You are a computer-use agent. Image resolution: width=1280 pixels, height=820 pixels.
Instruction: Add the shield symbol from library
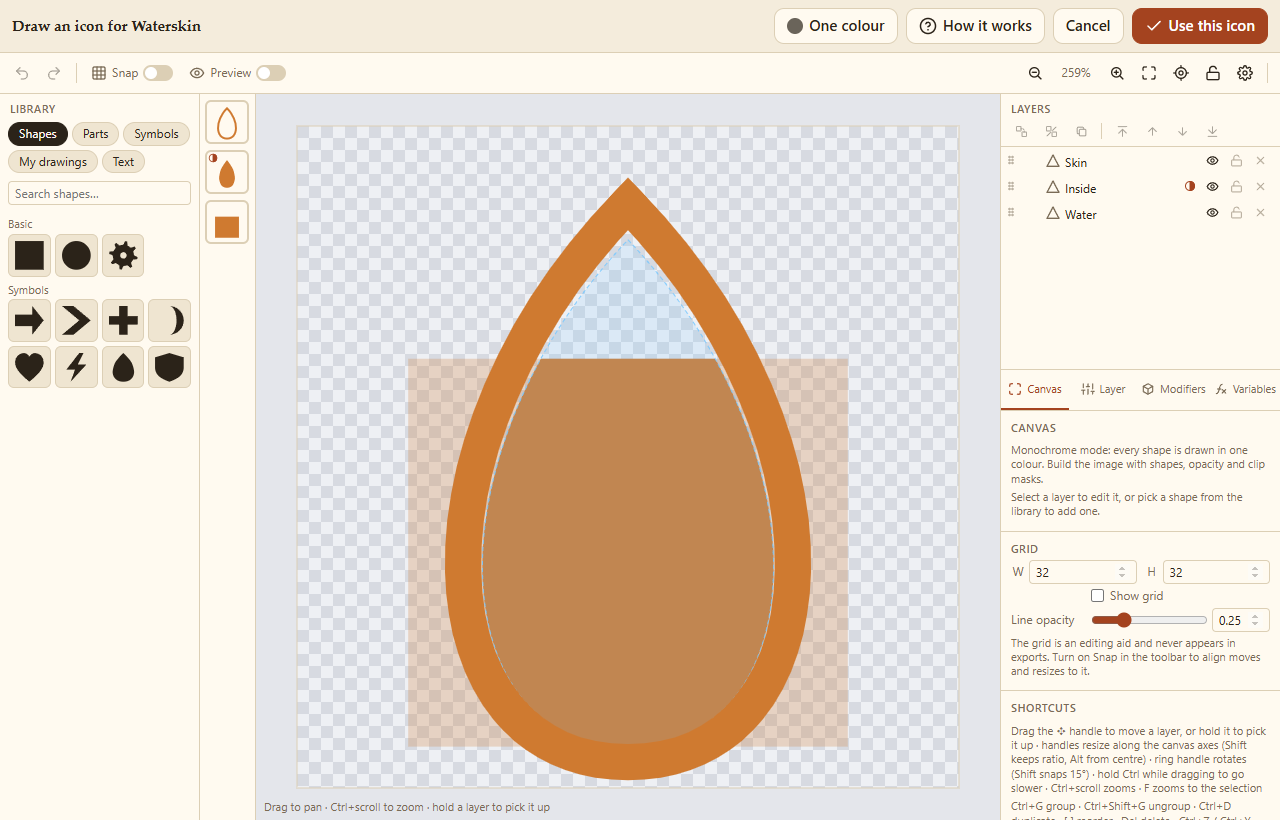pos(170,367)
